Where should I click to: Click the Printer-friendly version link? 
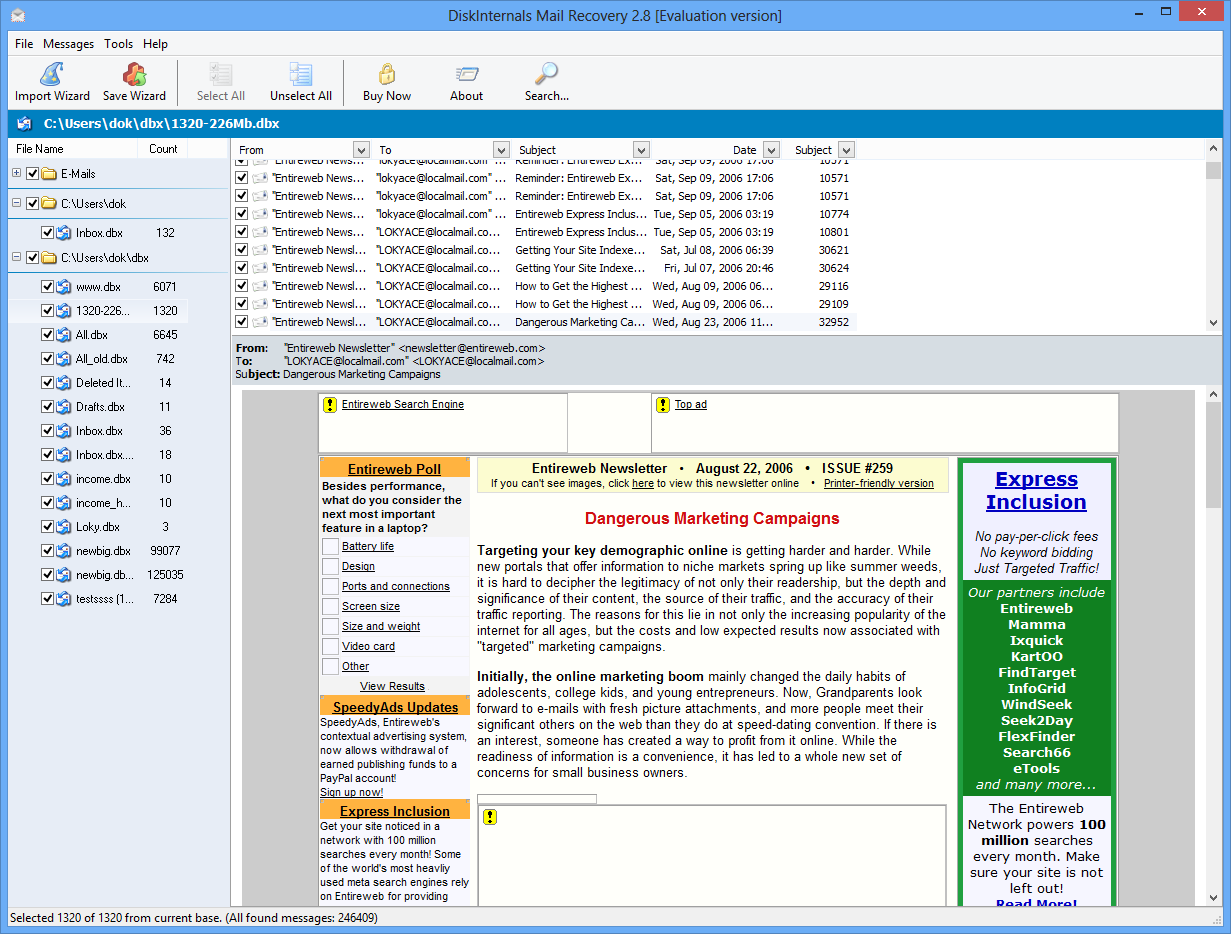878,484
